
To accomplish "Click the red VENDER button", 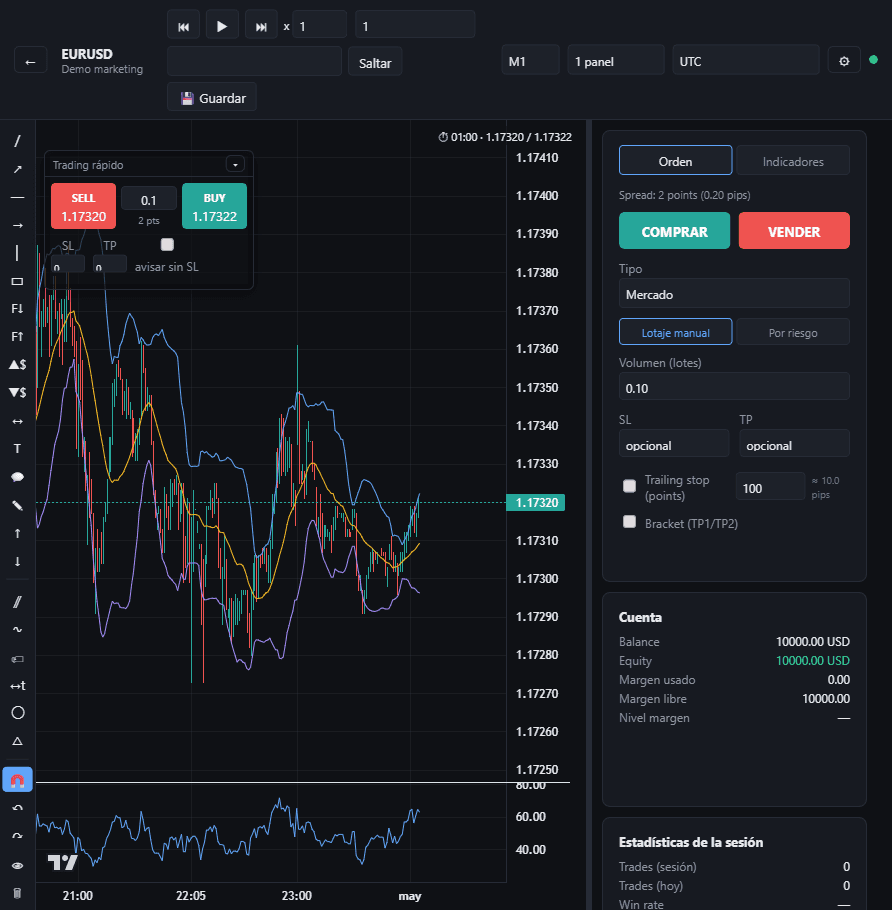I will coord(794,231).
